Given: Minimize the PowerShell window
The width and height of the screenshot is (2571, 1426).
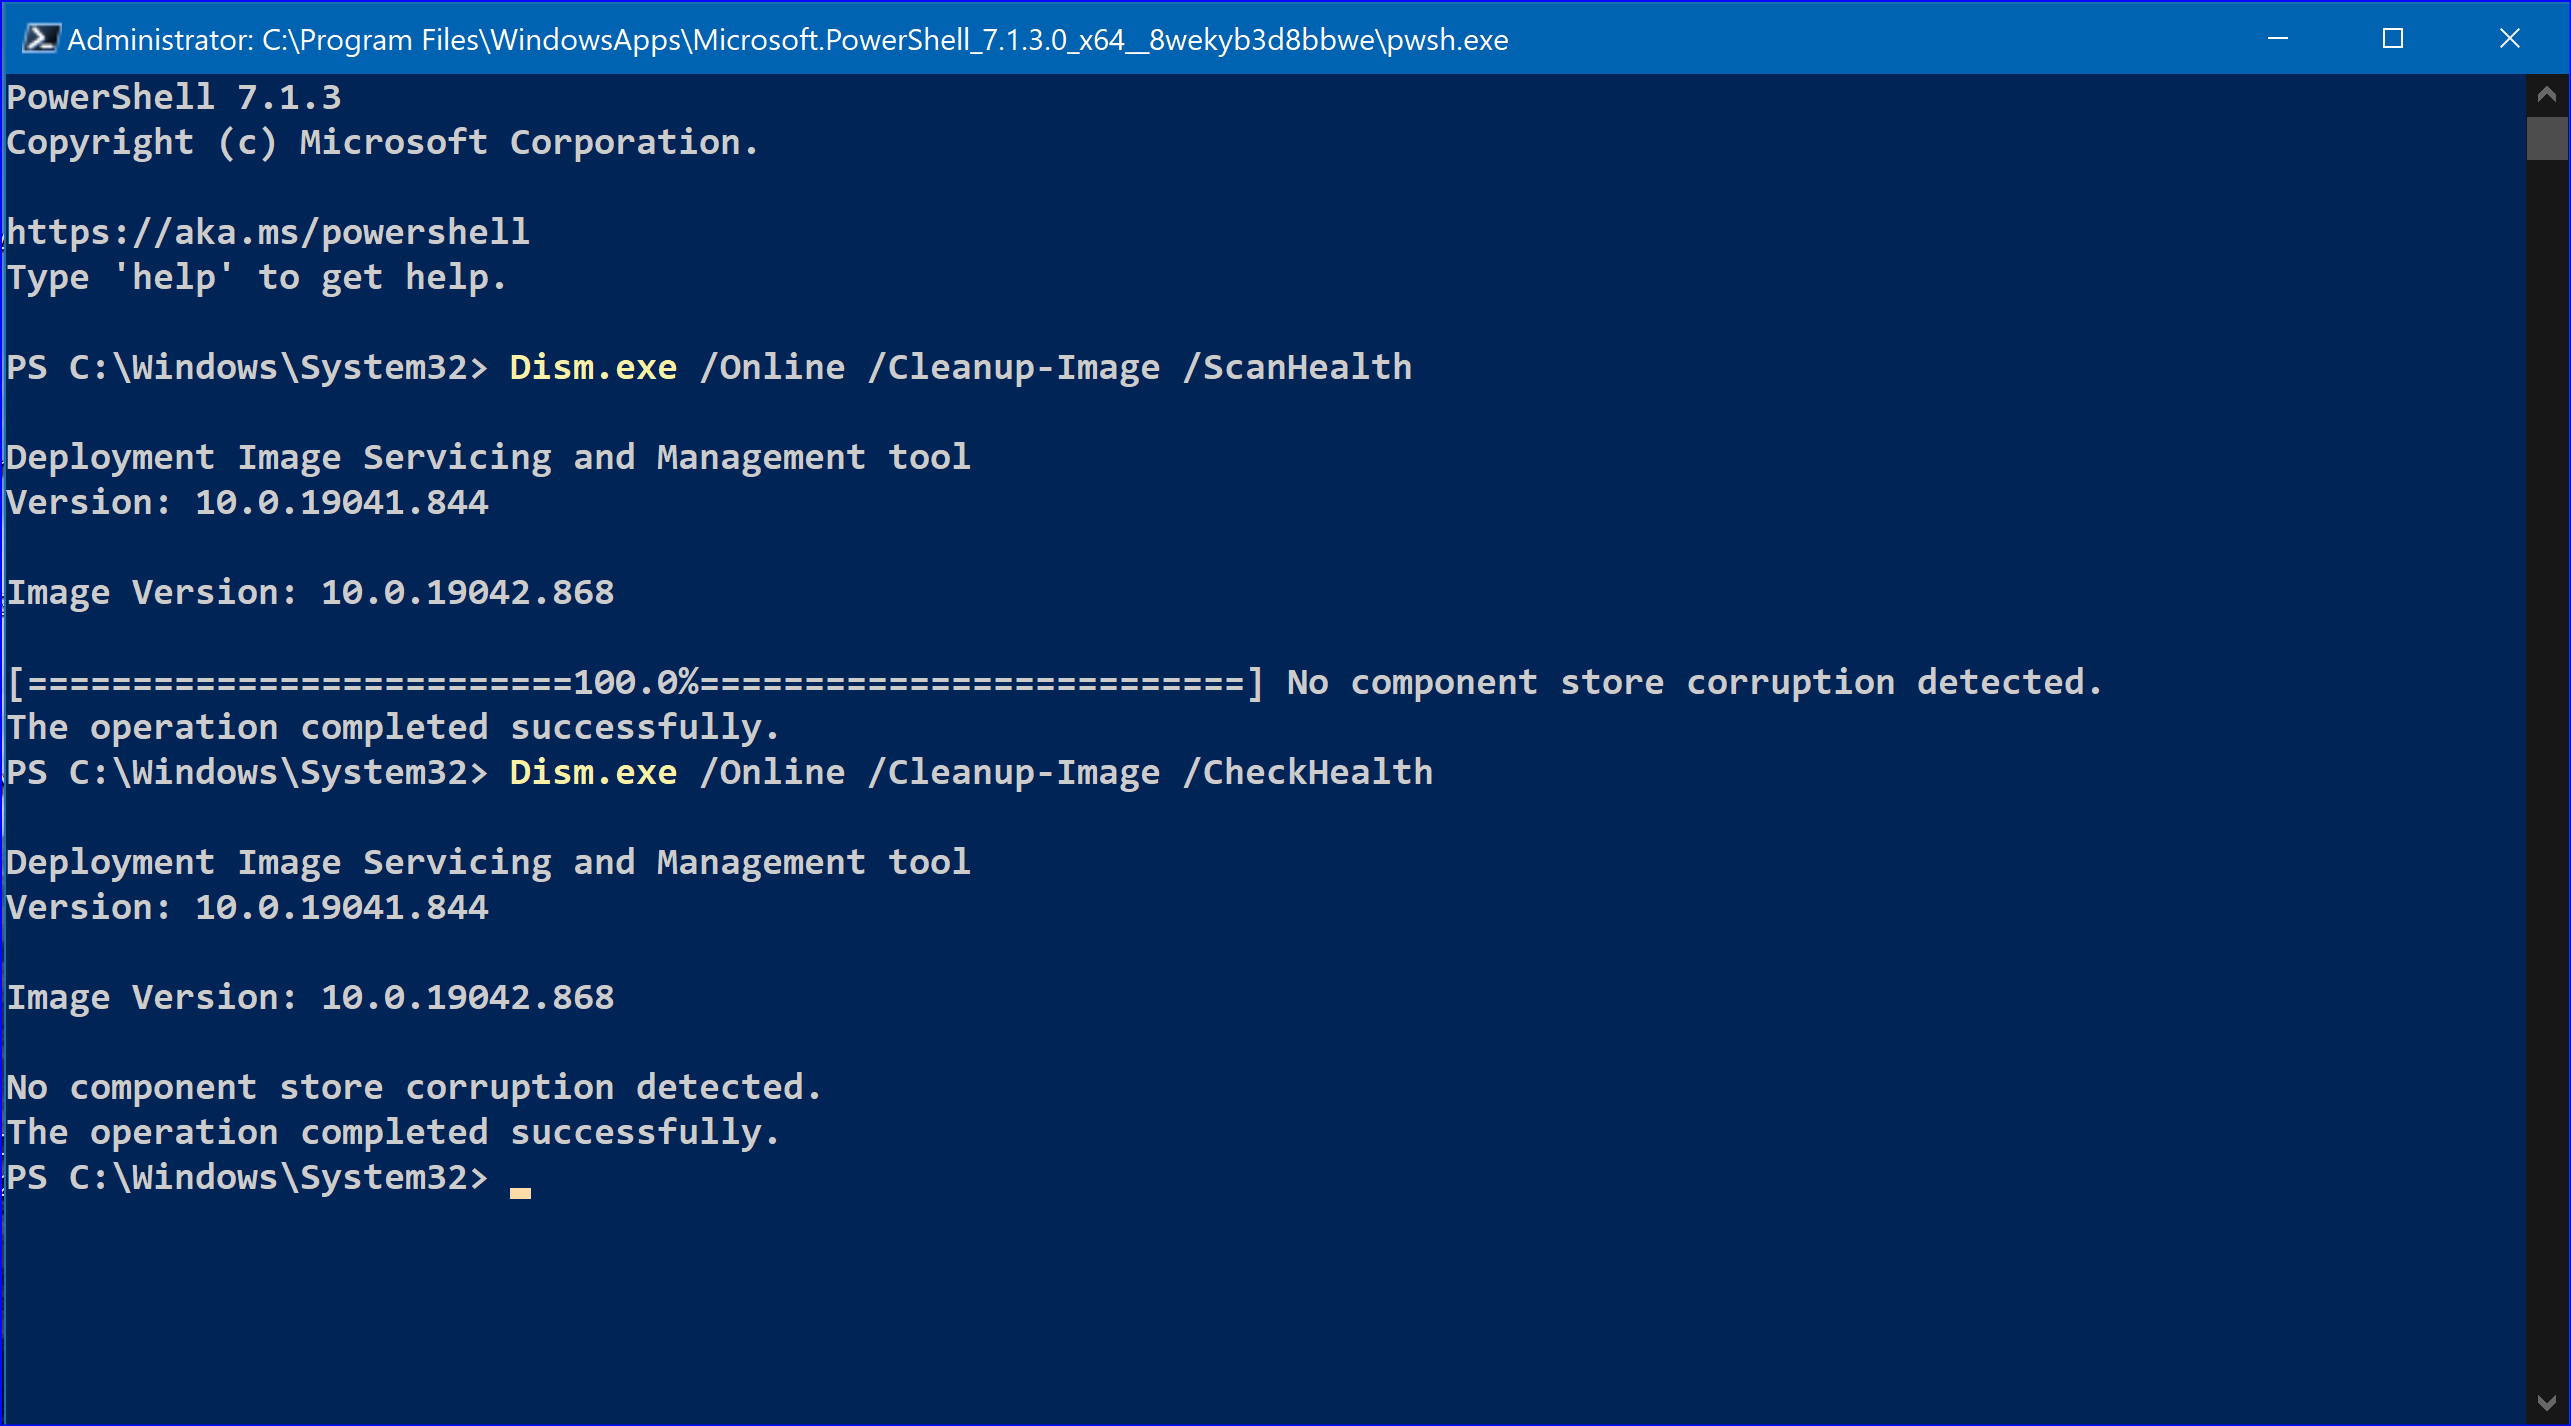Looking at the screenshot, I should 2277,39.
